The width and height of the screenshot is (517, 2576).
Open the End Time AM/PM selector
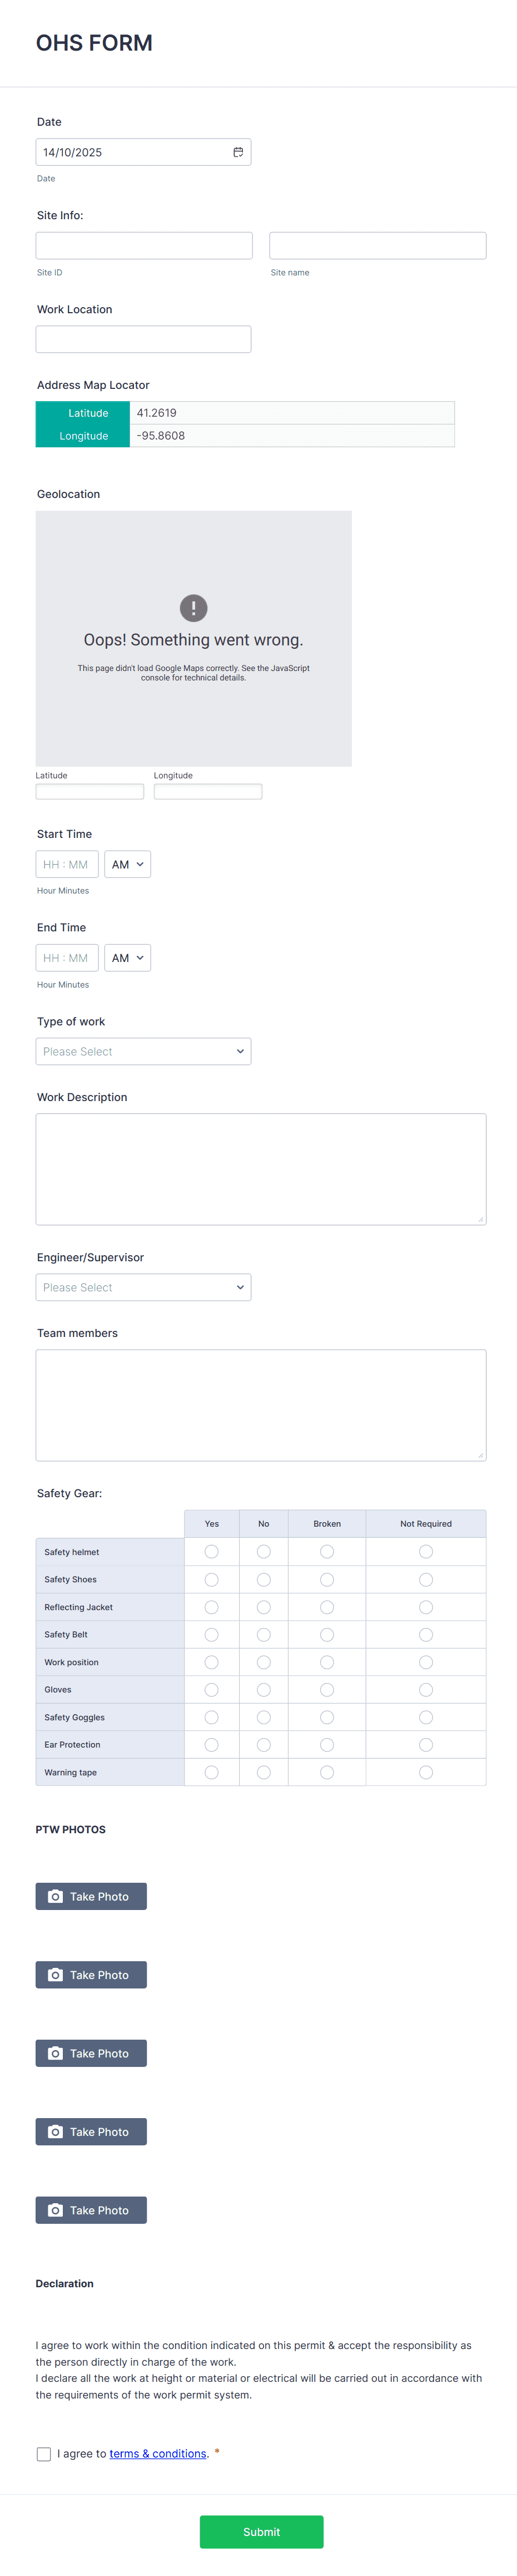click(127, 957)
